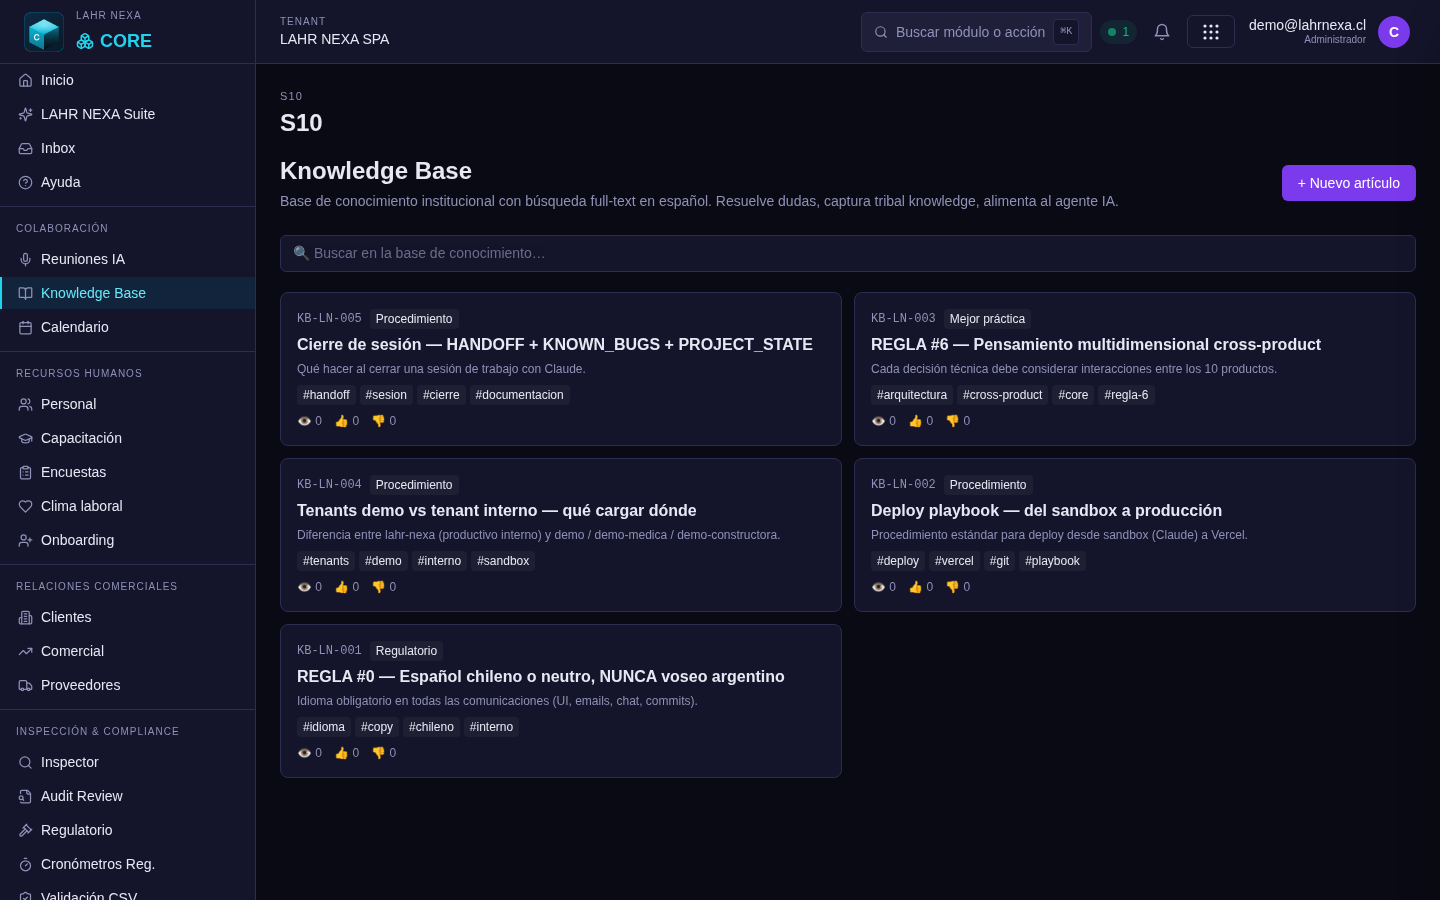Thumbs down article KB-LN-003
Screen dimensions: 1440x900
[957, 421]
